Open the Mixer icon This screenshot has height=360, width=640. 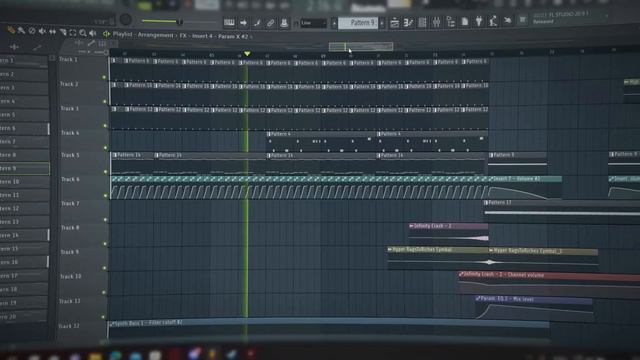[x=436, y=22]
